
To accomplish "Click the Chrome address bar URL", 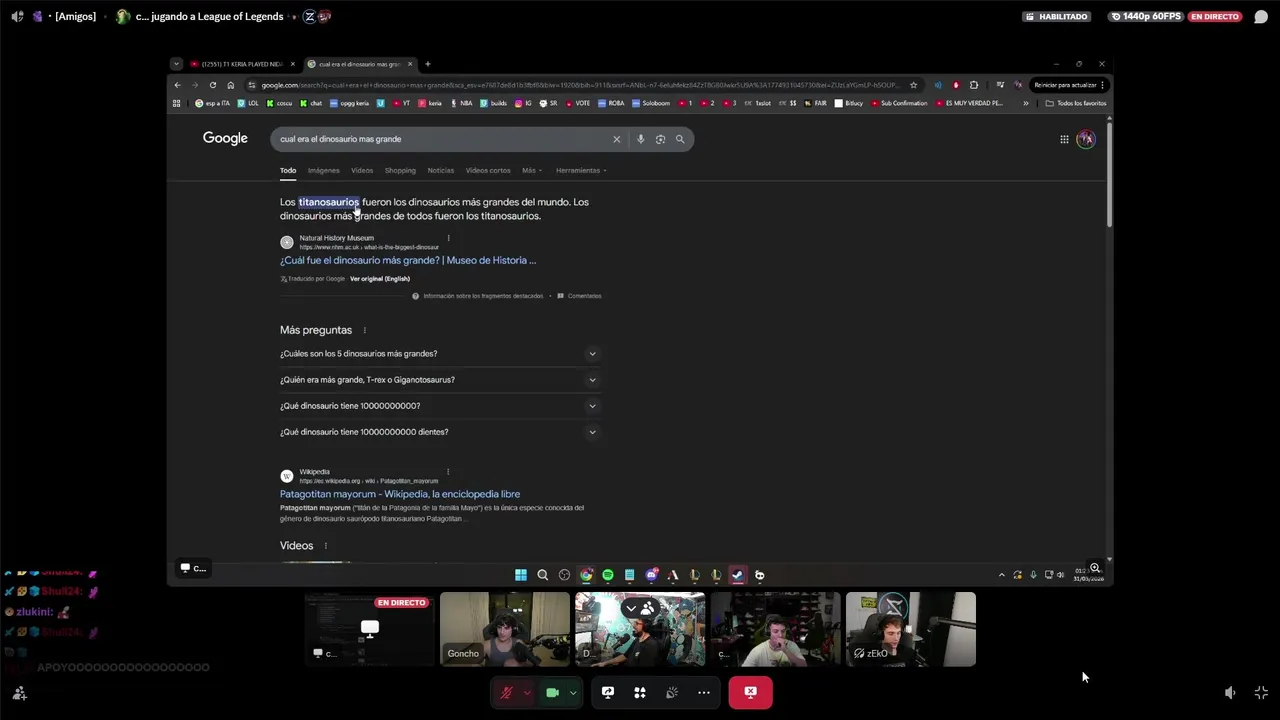I will tap(580, 85).
